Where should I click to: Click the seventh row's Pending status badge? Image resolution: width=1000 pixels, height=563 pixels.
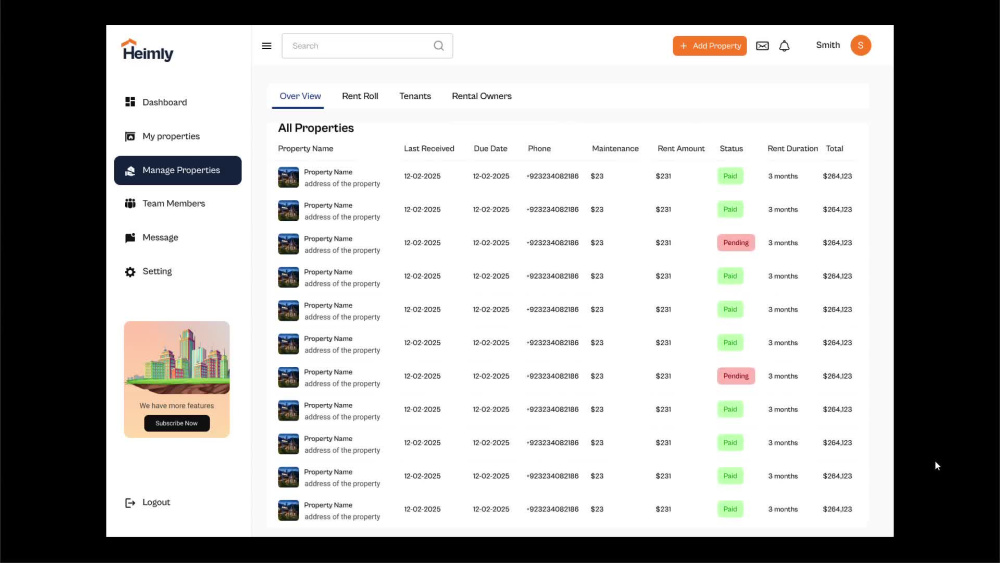coord(736,376)
